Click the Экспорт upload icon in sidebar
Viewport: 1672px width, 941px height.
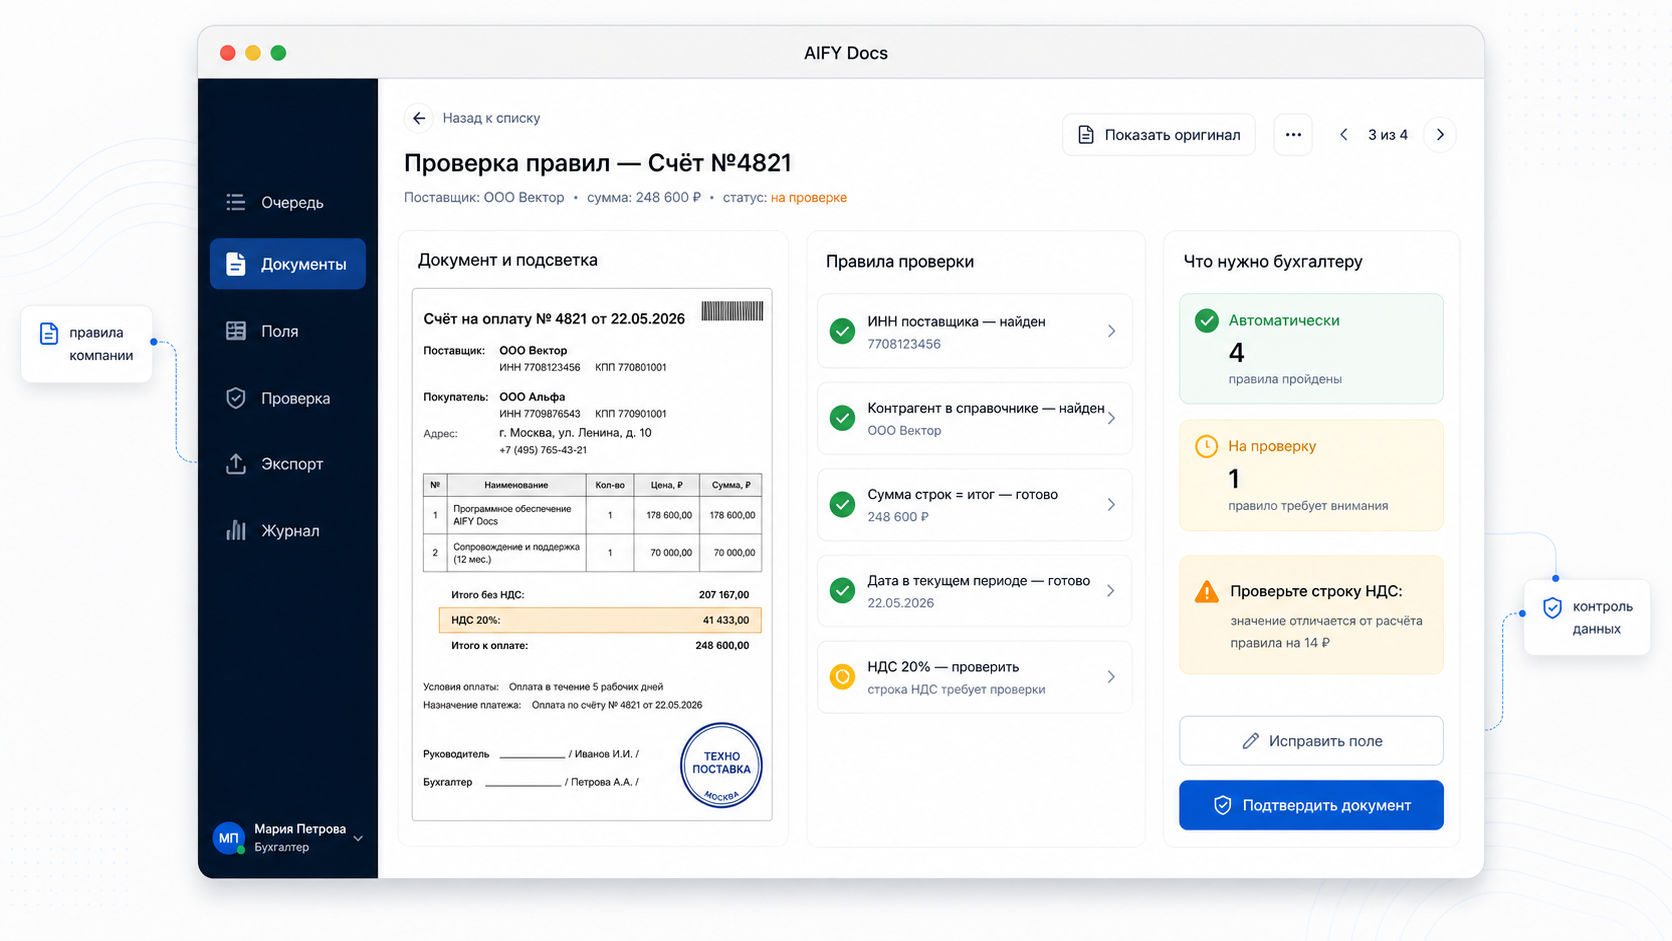[x=236, y=464]
